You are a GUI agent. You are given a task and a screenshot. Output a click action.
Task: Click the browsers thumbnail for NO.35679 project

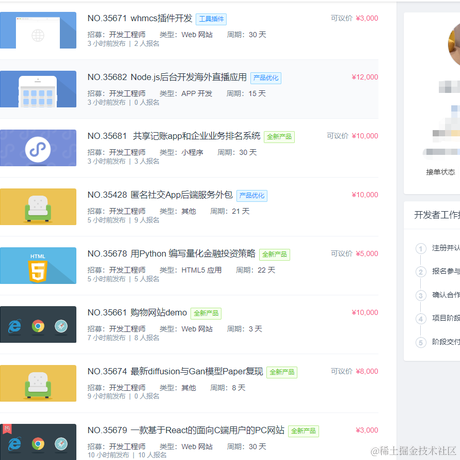(x=38, y=442)
